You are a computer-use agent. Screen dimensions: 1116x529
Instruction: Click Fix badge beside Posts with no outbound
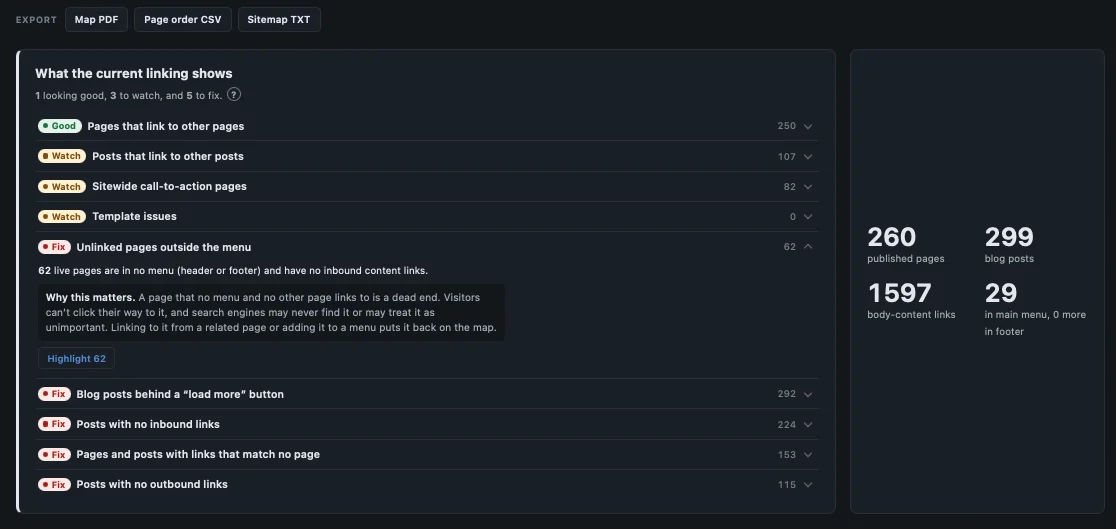54,484
